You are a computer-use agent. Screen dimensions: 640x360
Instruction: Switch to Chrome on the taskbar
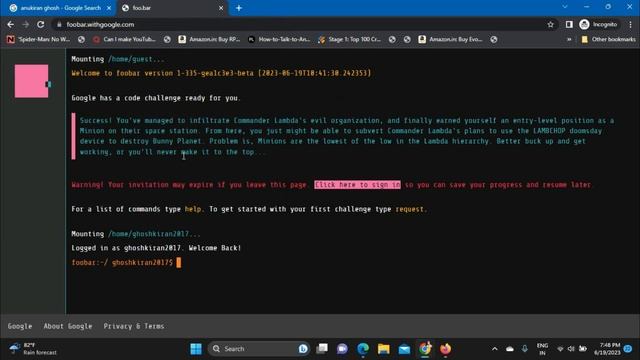click(425, 349)
